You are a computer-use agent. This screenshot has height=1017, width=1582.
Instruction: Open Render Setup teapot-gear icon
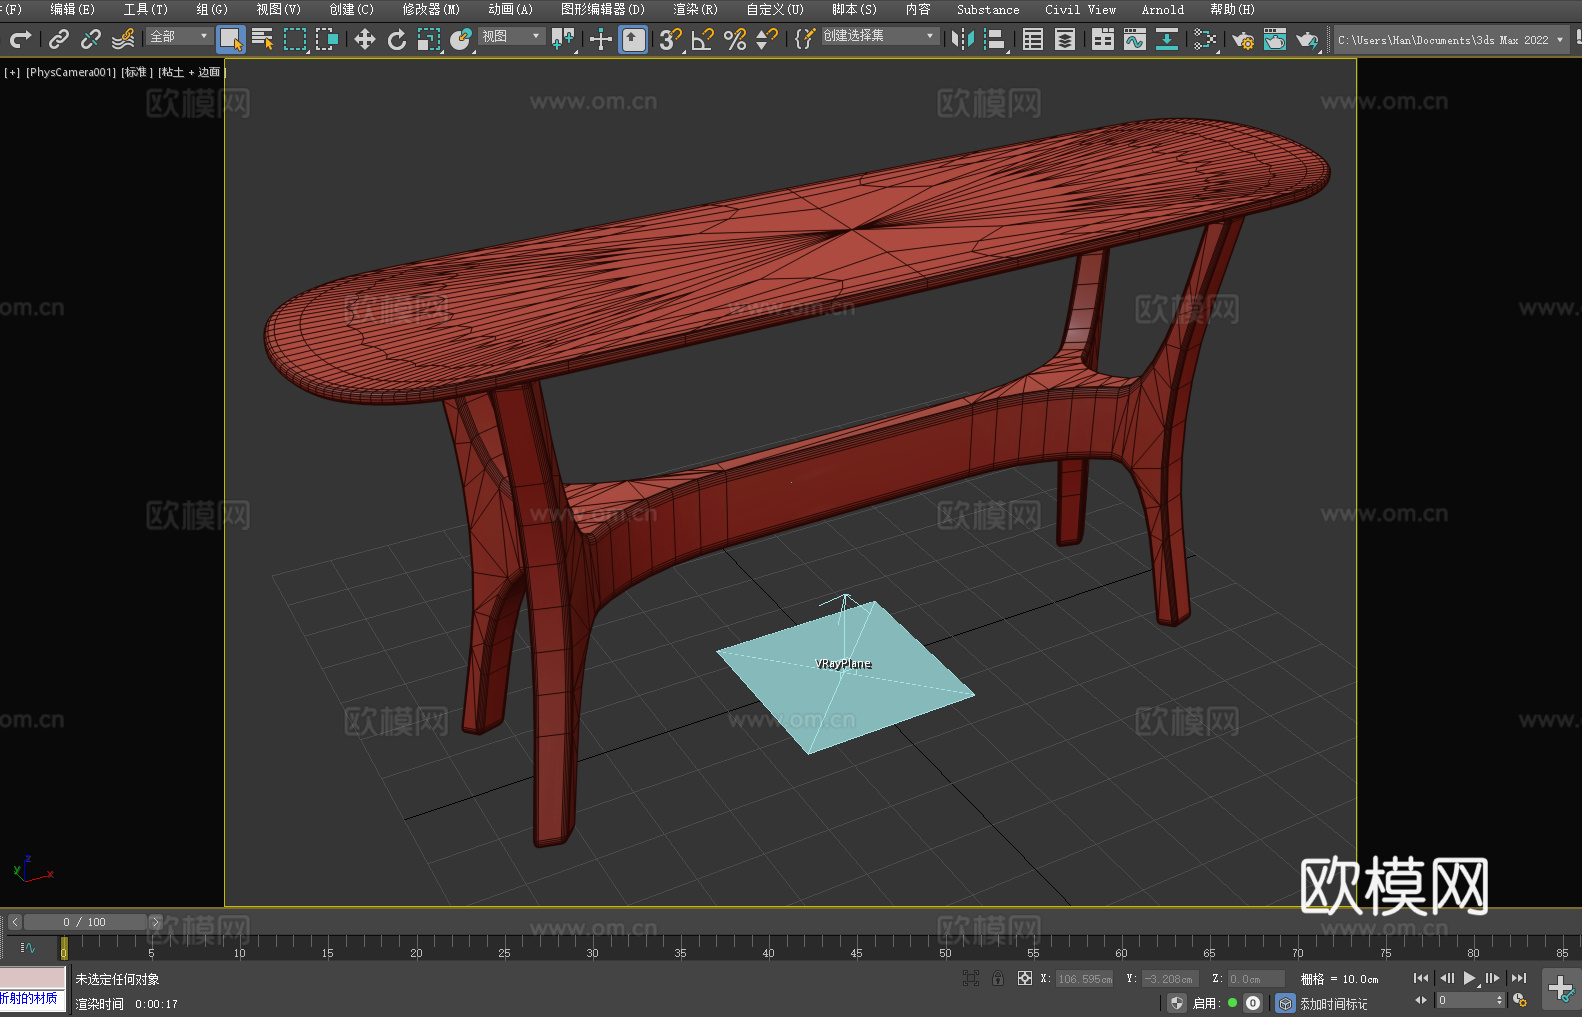1243,39
